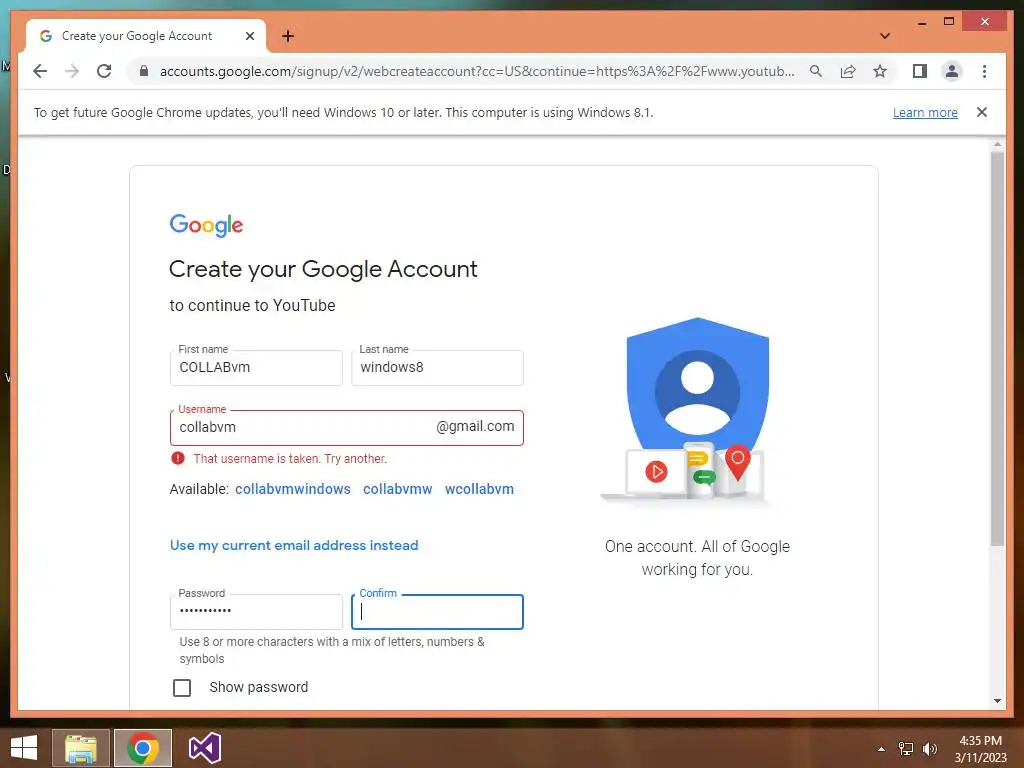Click the @gmail.com suffix text
Image resolution: width=1024 pixels, height=768 pixels.
pos(475,426)
